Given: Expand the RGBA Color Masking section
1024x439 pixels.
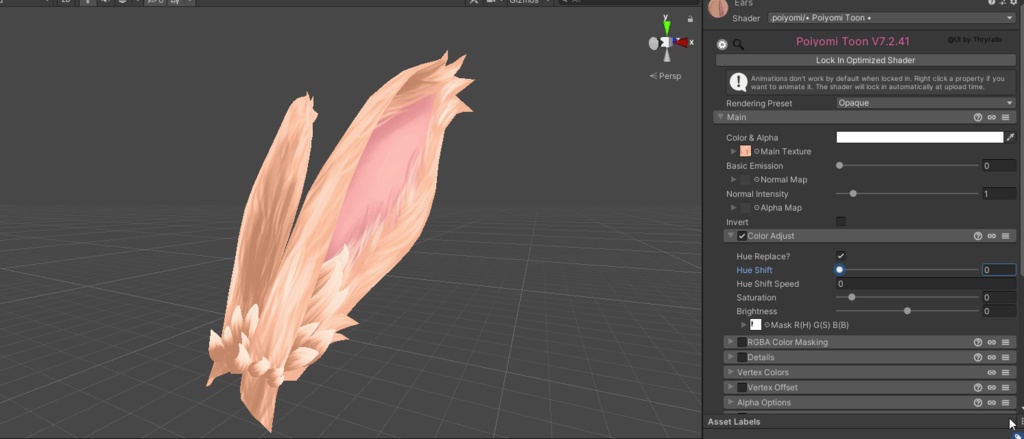Looking at the screenshot, I should [731, 342].
